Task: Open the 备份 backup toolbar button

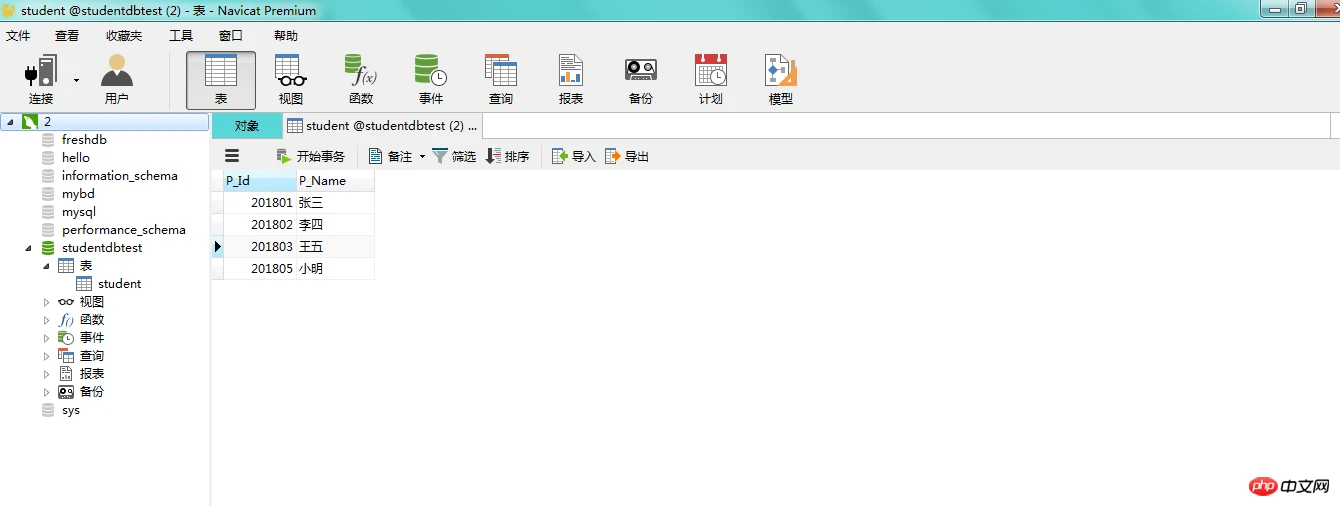Action: [x=641, y=80]
